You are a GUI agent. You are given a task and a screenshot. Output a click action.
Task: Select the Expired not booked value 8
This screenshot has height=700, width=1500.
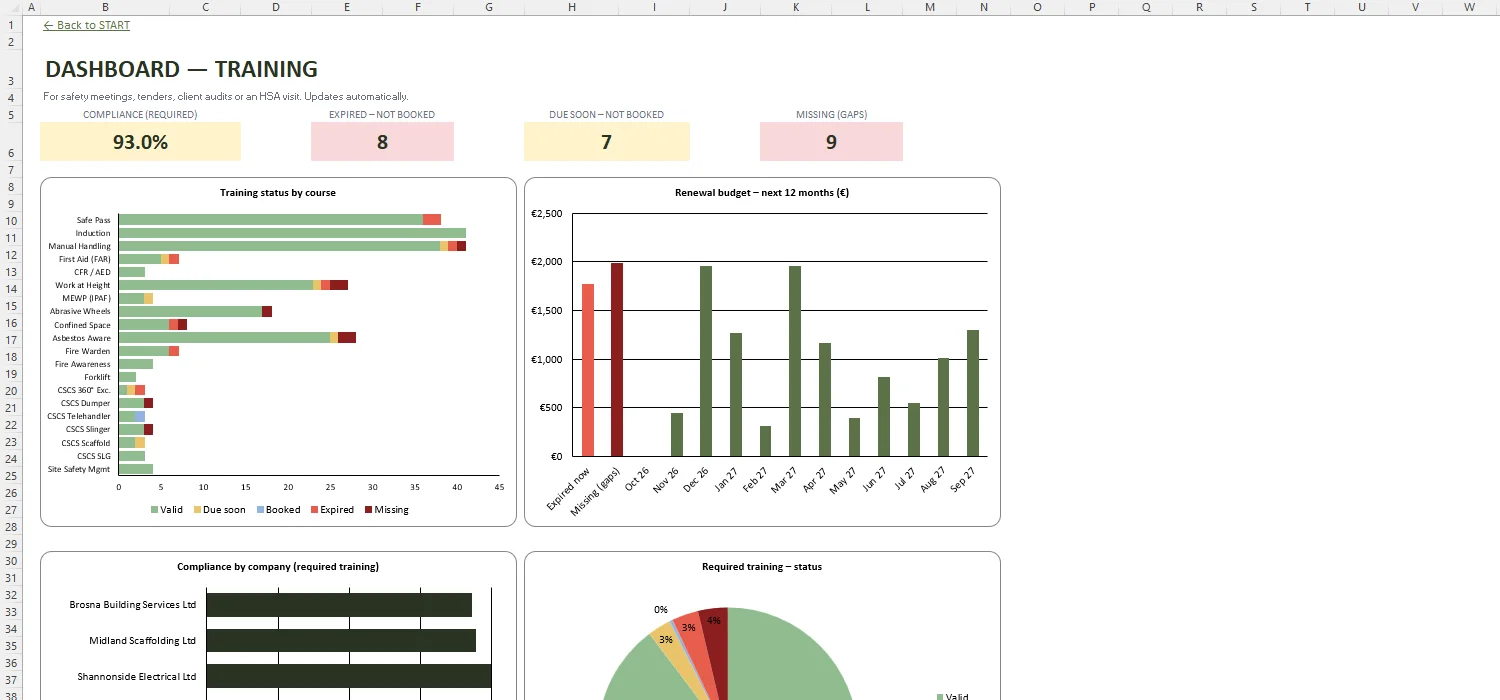point(382,142)
